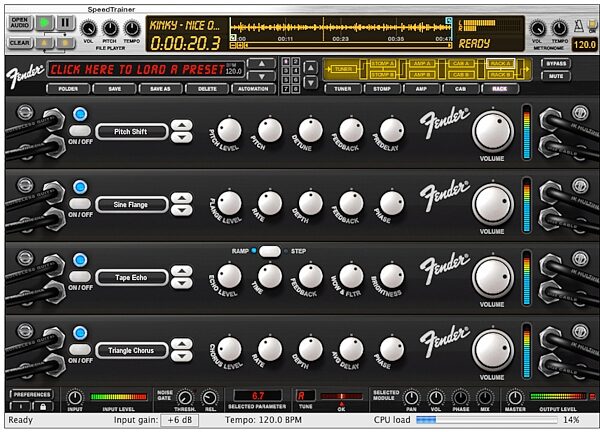Click the Tape Echo next-effect down arrow
The width and height of the screenshot is (600, 432).
point(182,283)
